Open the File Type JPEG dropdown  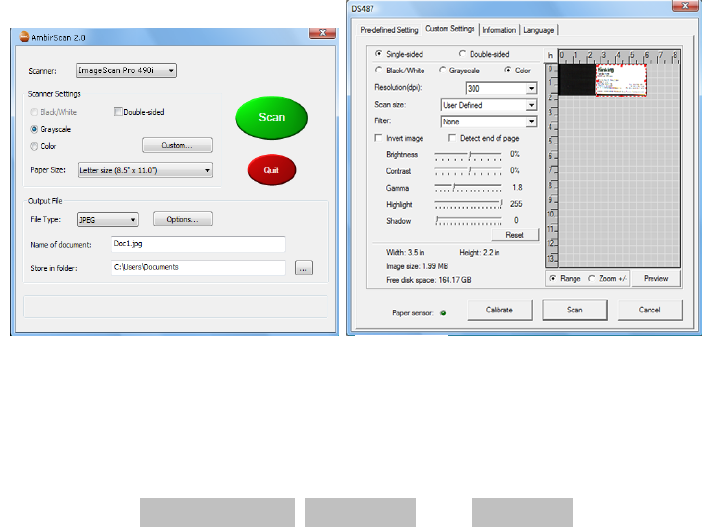coord(107,219)
